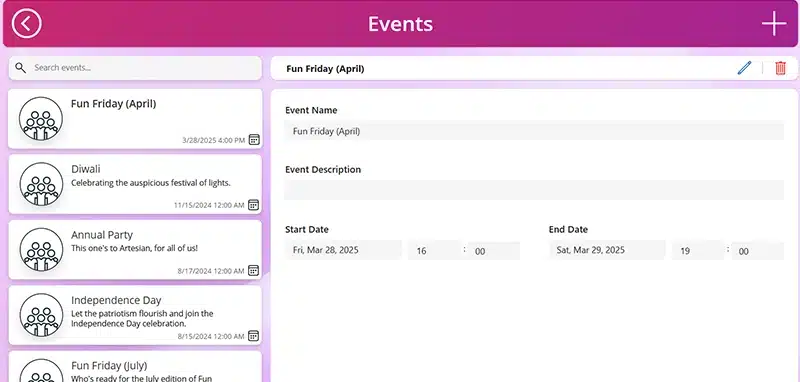Click group avatar on Independence Day card
Image resolution: width=800 pixels, height=382 pixels.
tap(41, 315)
